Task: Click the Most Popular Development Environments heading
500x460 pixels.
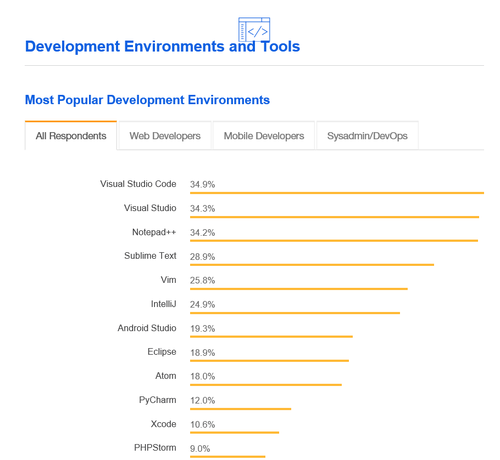Action: [x=147, y=100]
